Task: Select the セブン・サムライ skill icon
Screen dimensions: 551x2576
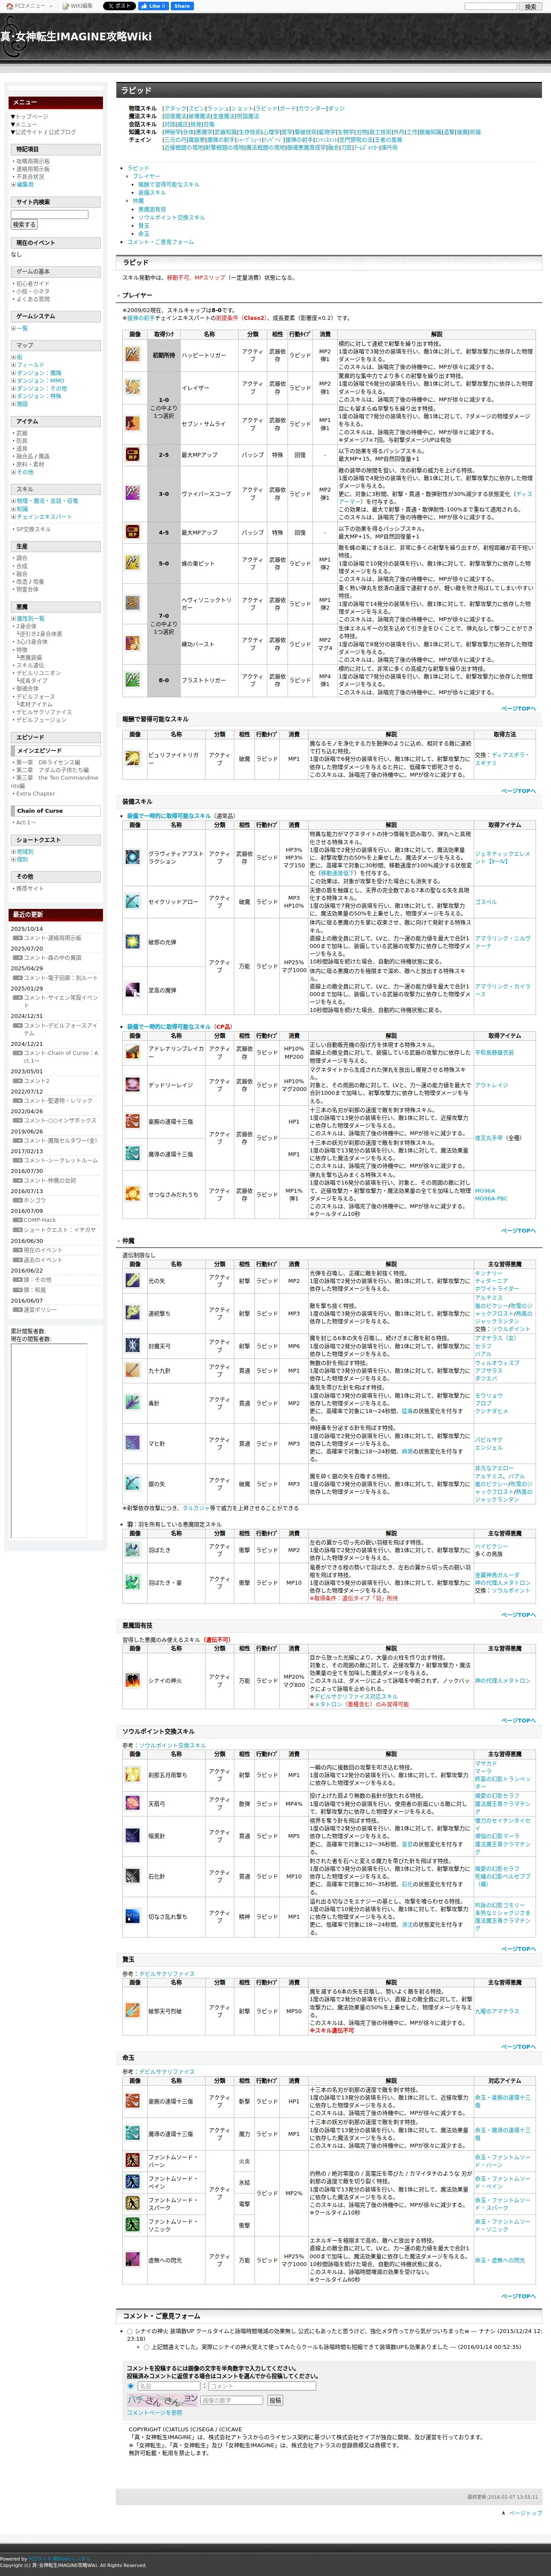Action: tap(132, 423)
